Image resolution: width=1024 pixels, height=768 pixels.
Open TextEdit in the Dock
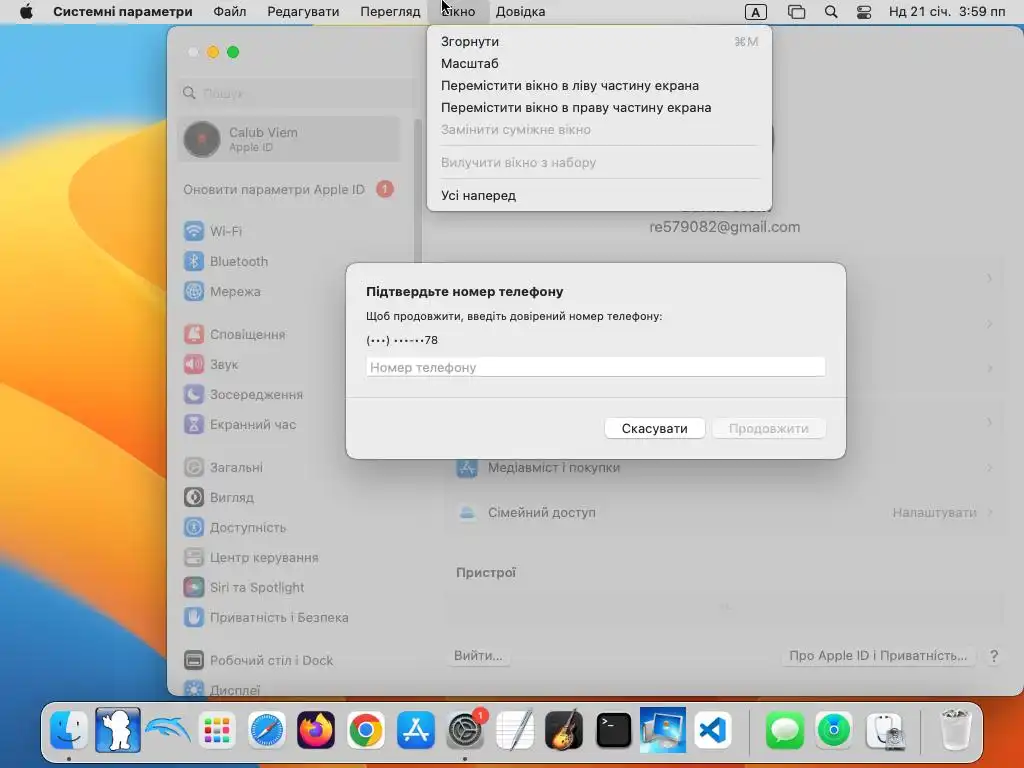pos(515,730)
